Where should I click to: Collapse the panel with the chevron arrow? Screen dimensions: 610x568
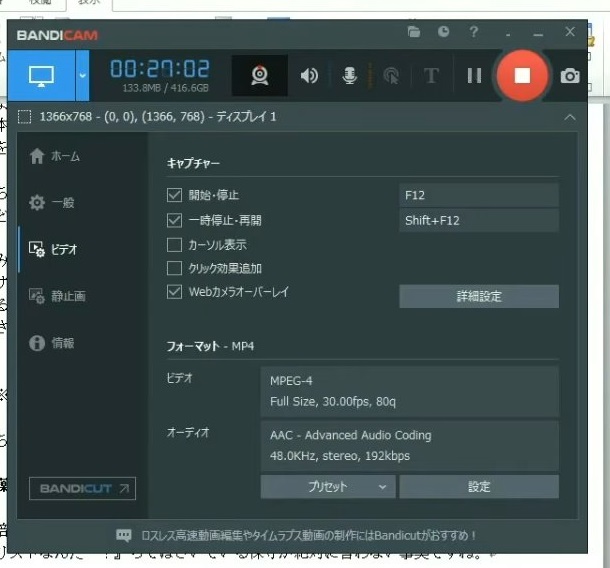point(570,117)
